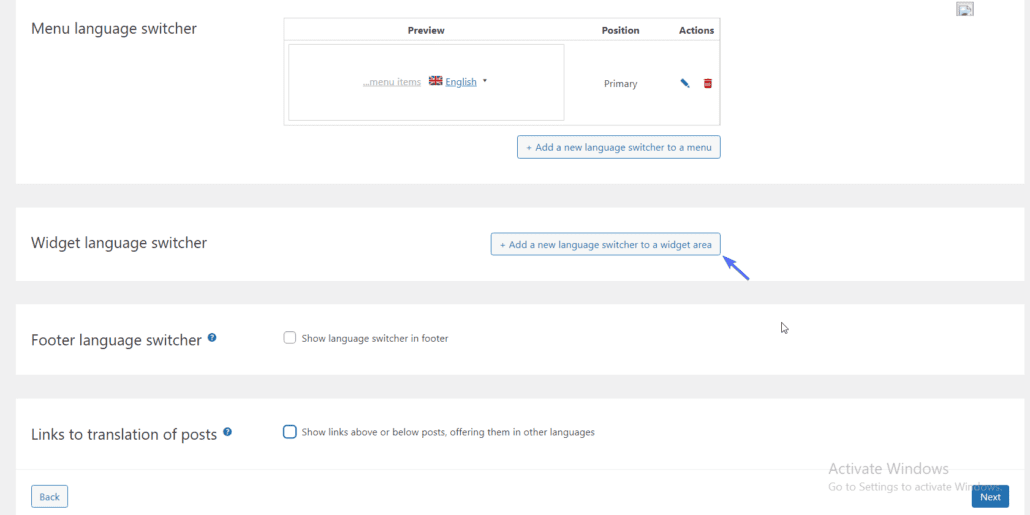Viewport: 1030px width, 515px height.
Task: Click the Actions column header
Action: (x=696, y=30)
